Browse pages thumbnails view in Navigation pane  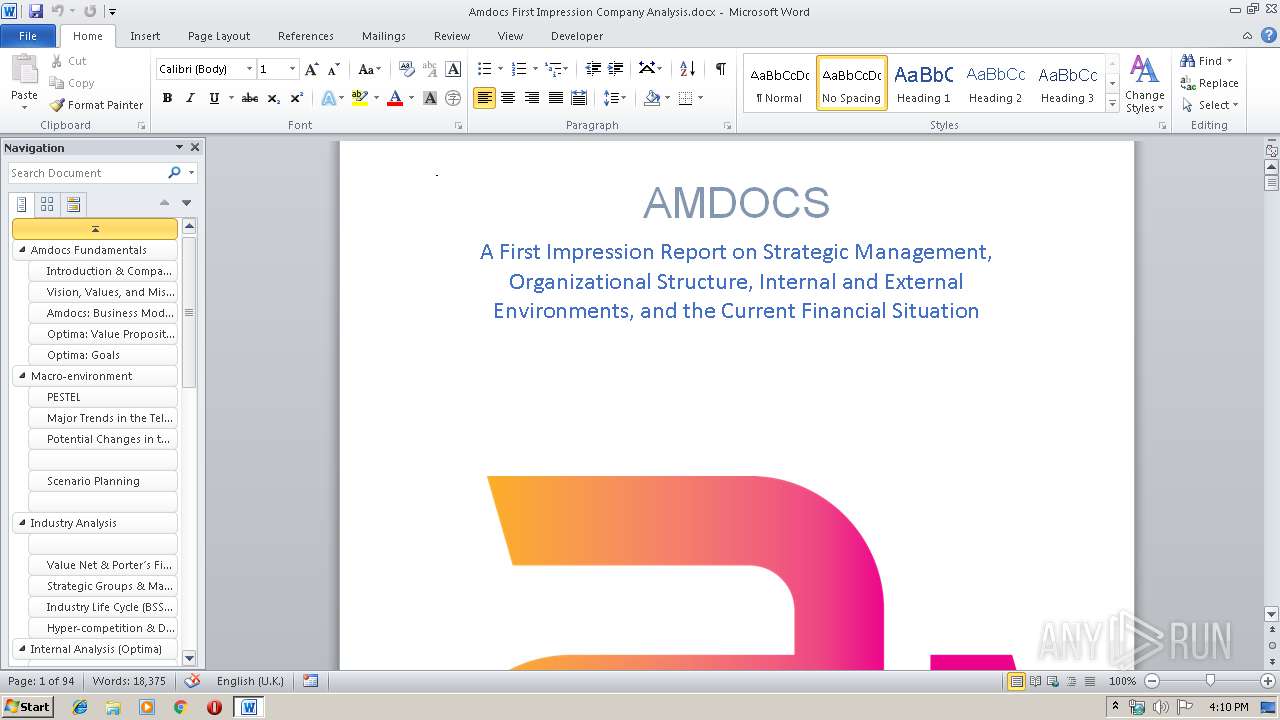click(x=47, y=204)
